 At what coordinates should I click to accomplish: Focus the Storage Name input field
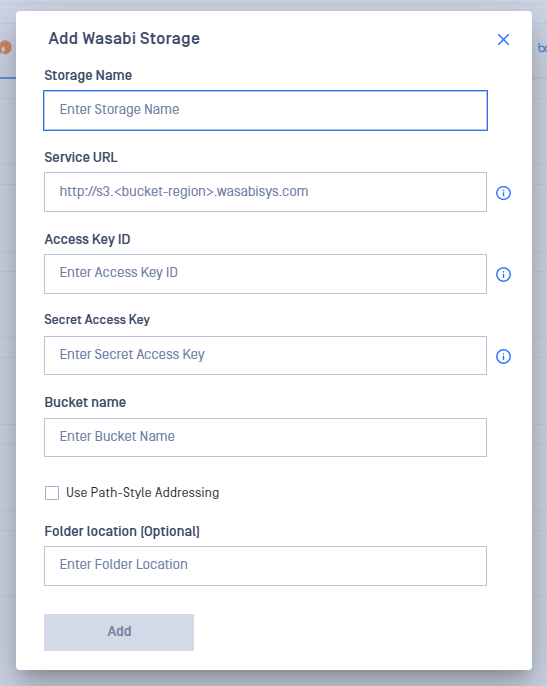point(265,110)
